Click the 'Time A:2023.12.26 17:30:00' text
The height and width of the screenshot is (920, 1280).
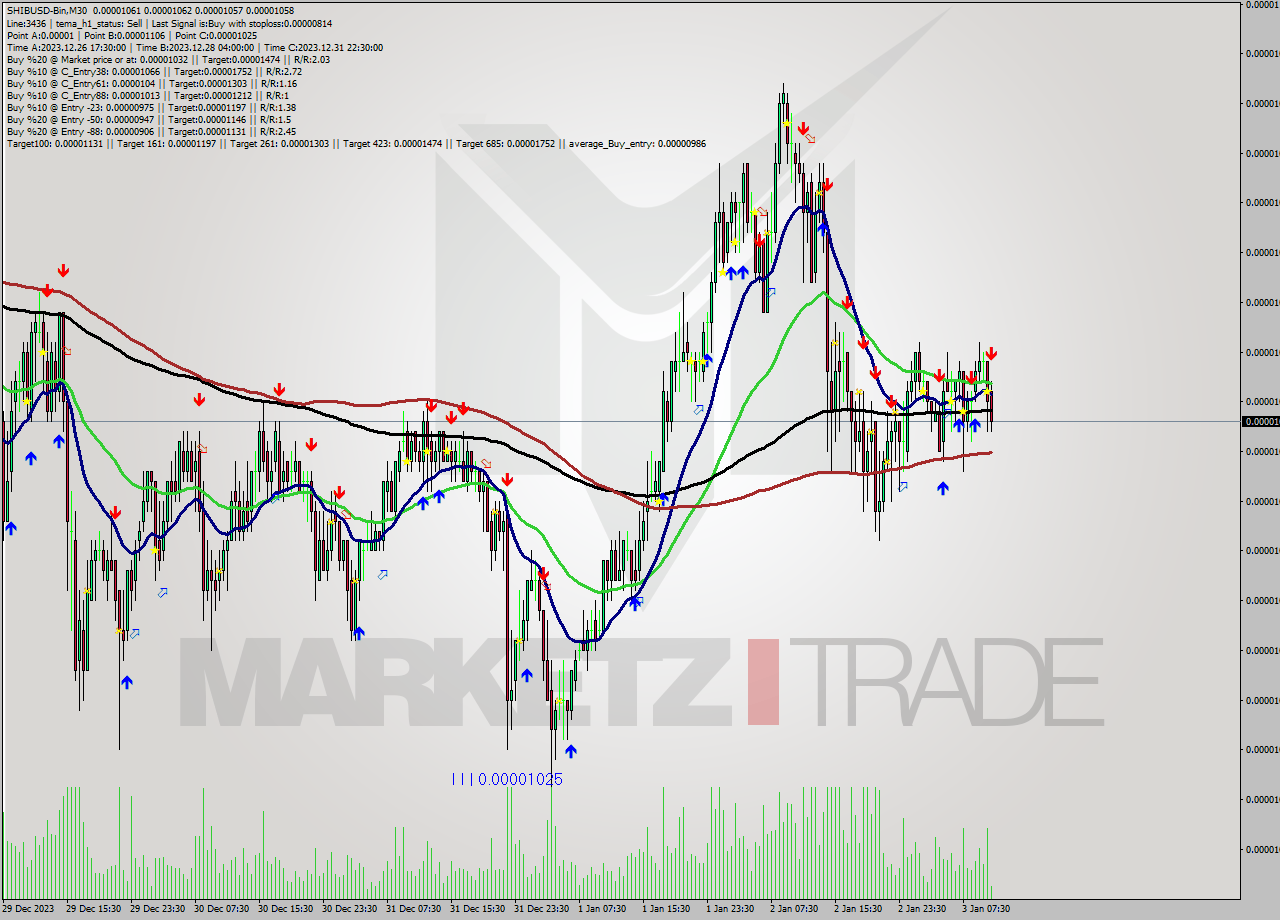point(66,47)
